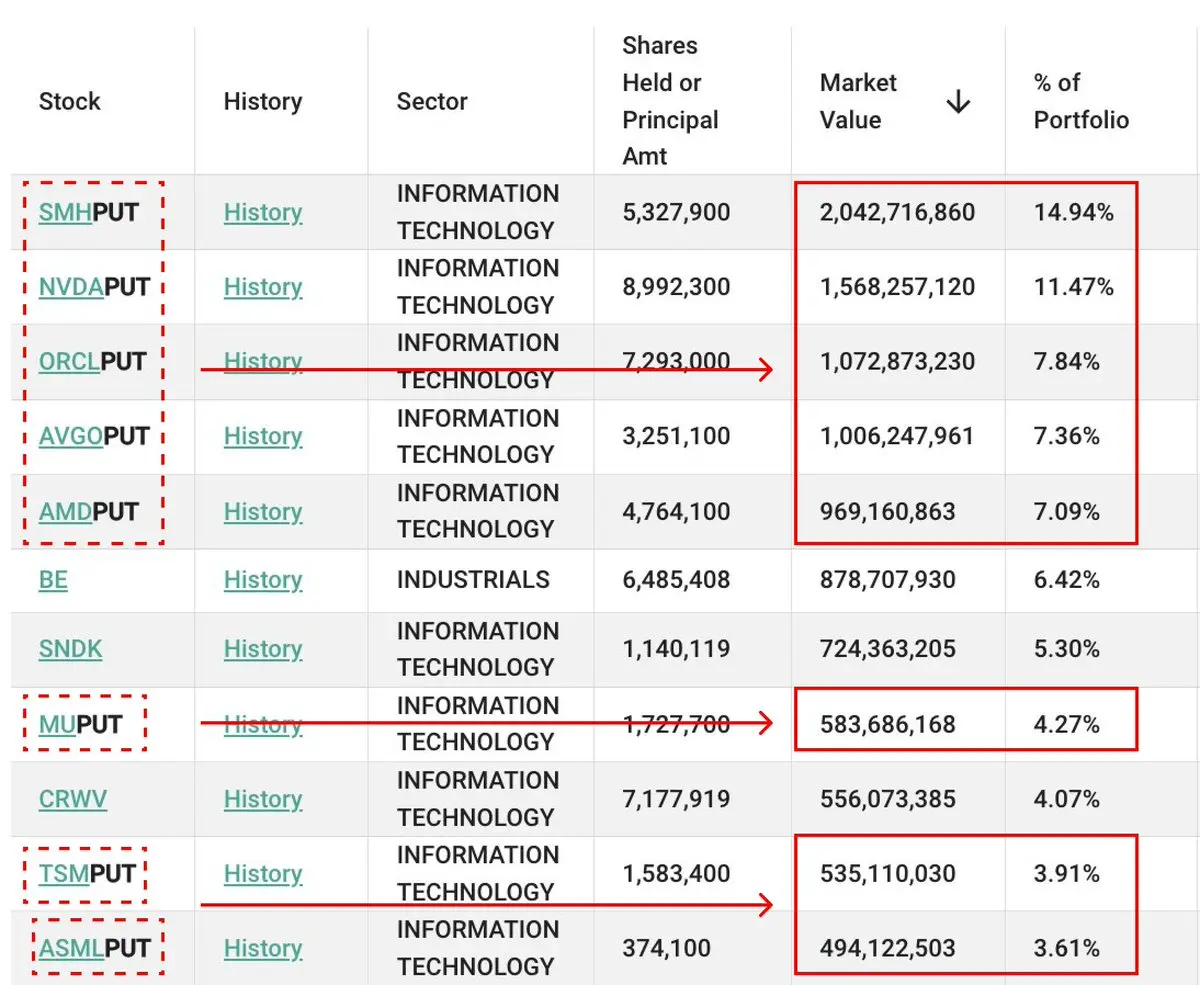View History for the ORCL row
The height and width of the screenshot is (985, 1200).
263,361
